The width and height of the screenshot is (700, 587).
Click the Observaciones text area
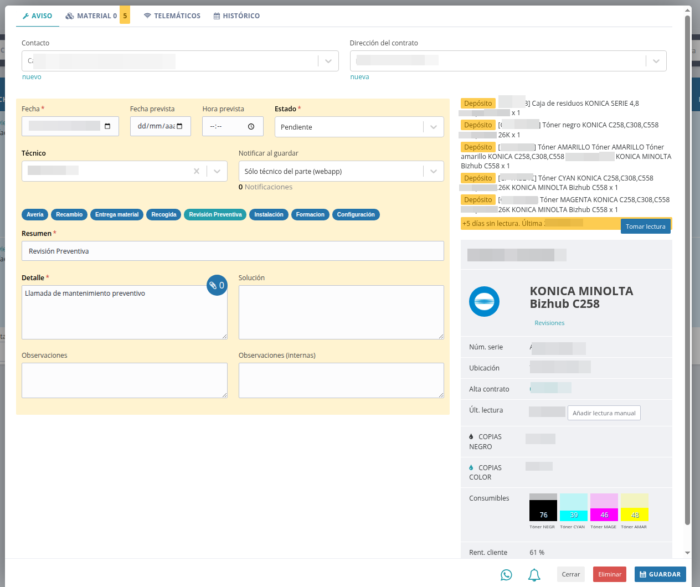(x=125, y=380)
